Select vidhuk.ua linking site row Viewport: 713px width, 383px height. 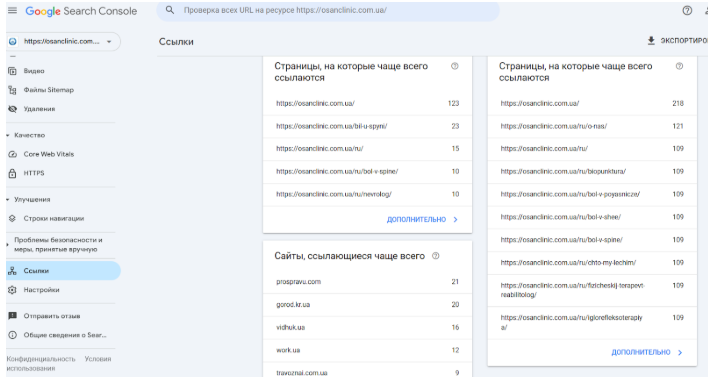point(367,328)
